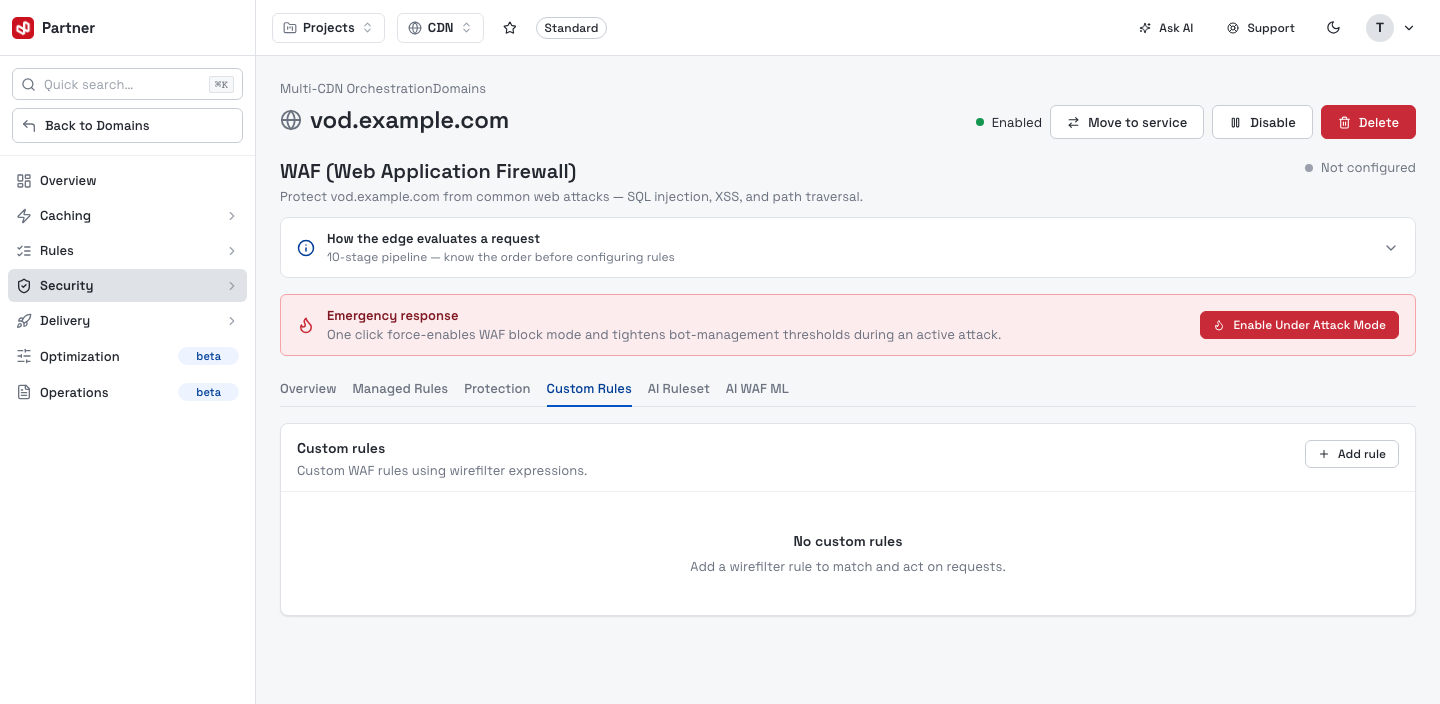
Task: Expand the Caching chevron
Action: pyautogui.click(x=231, y=216)
